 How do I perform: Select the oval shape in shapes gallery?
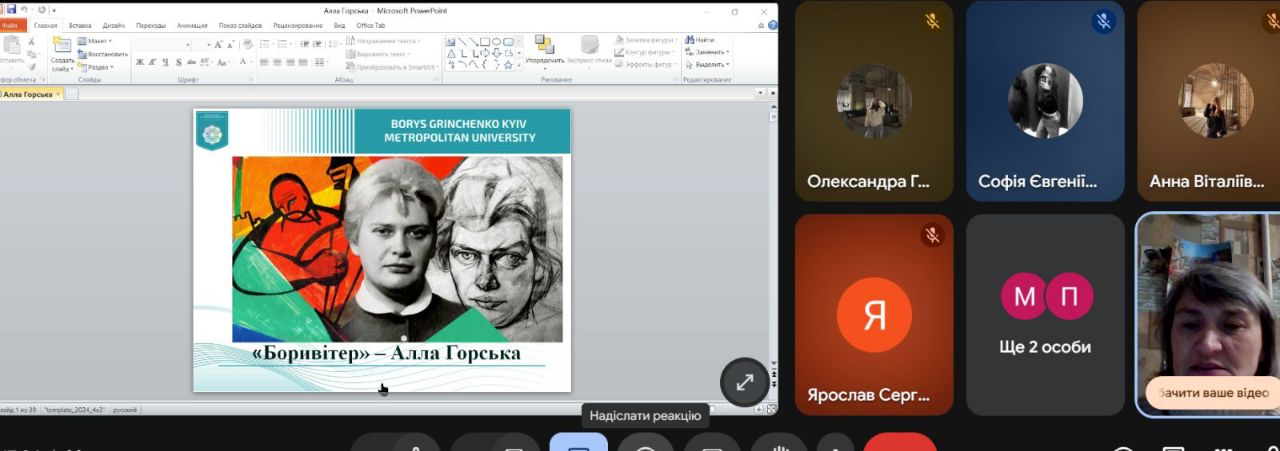coord(496,41)
